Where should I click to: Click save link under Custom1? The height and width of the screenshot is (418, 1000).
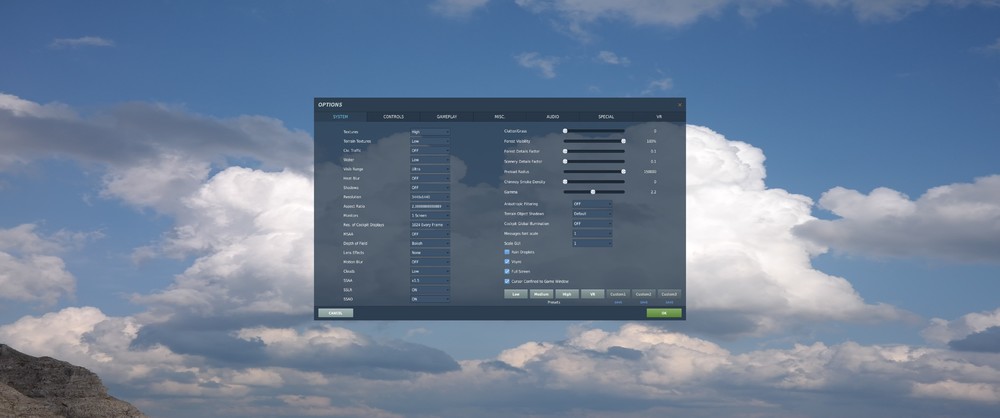coord(618,302)
